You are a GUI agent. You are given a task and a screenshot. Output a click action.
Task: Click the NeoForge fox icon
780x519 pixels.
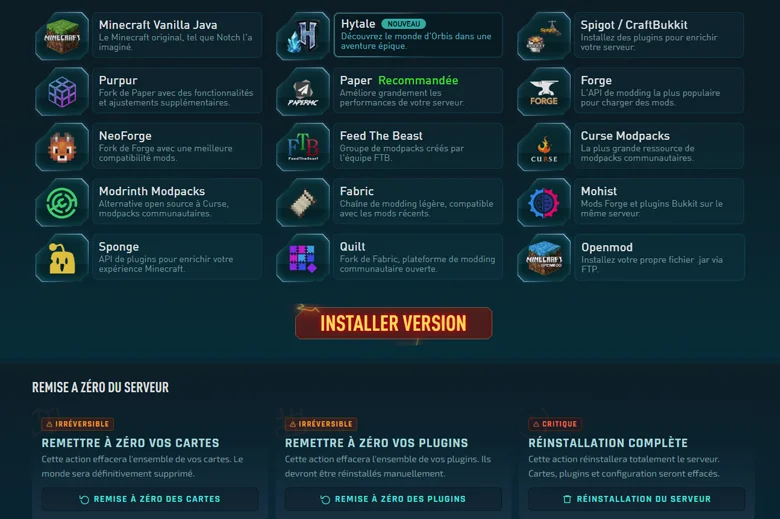coord(62,147)
